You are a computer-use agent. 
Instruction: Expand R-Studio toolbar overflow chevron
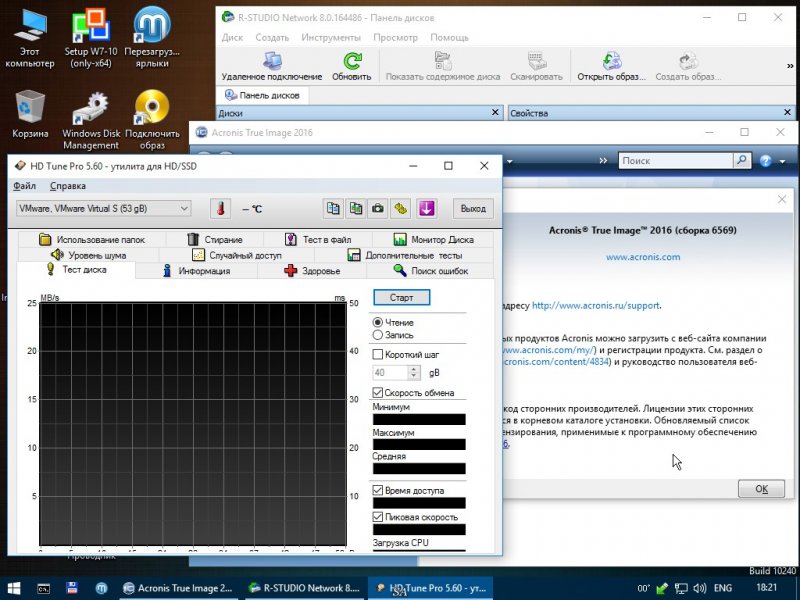[x=790, y=66]
